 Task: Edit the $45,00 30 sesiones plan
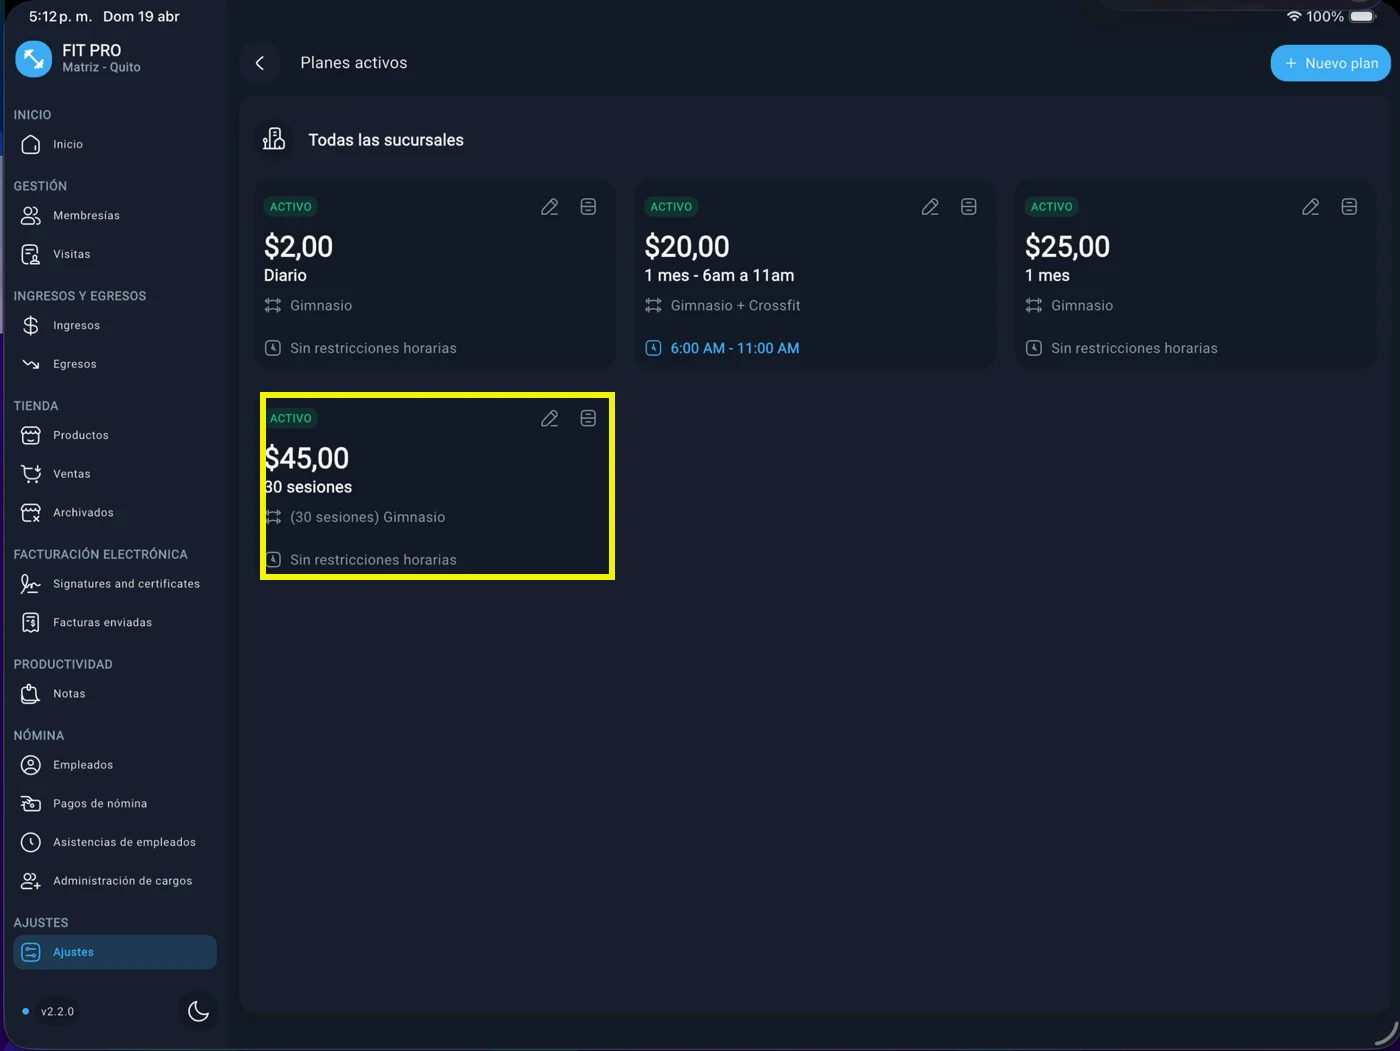549,419
